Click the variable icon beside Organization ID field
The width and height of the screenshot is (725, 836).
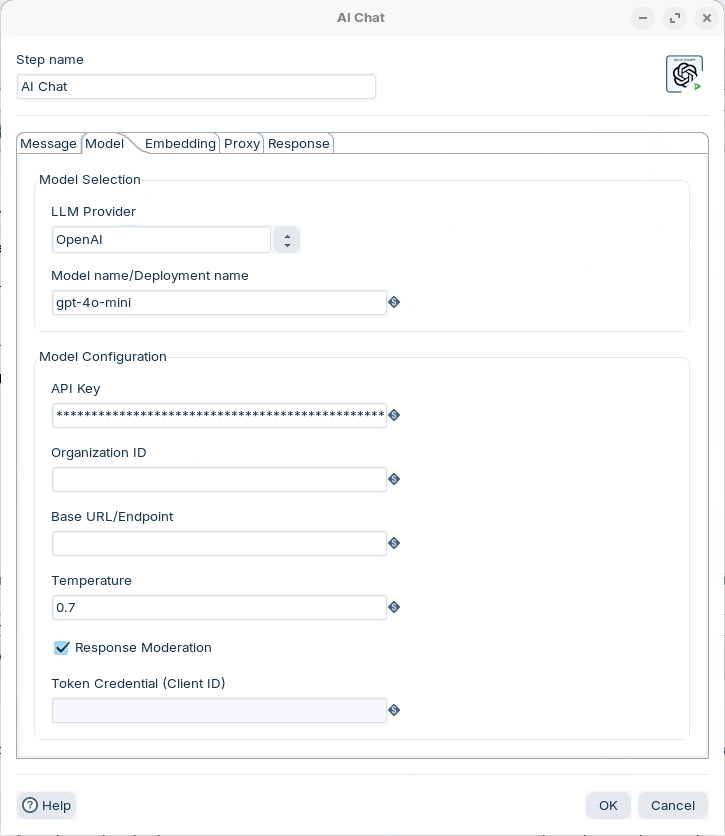[x=394, y=479]
